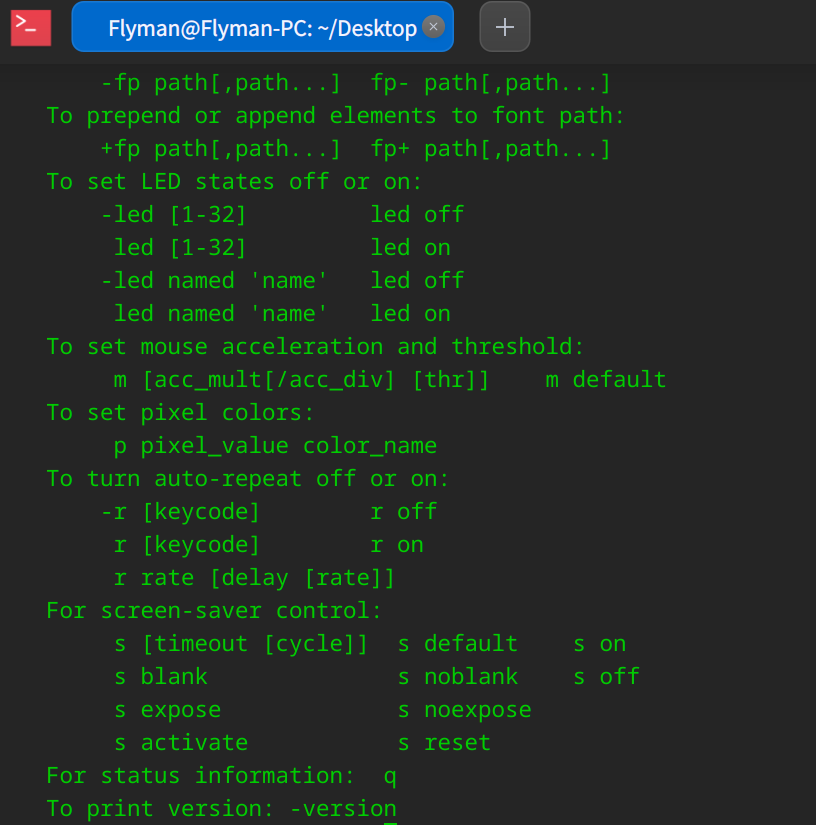Viewport: 816px width, 825px height.
Task: Click the 'p pixel_value color_name' line
Action: 275,446
